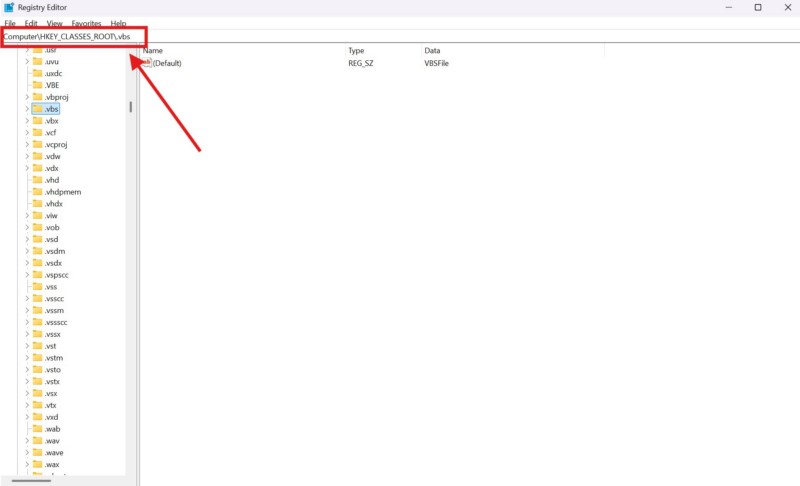Click the (Default) string value icon
800x486 pixels.
point(147,63)
